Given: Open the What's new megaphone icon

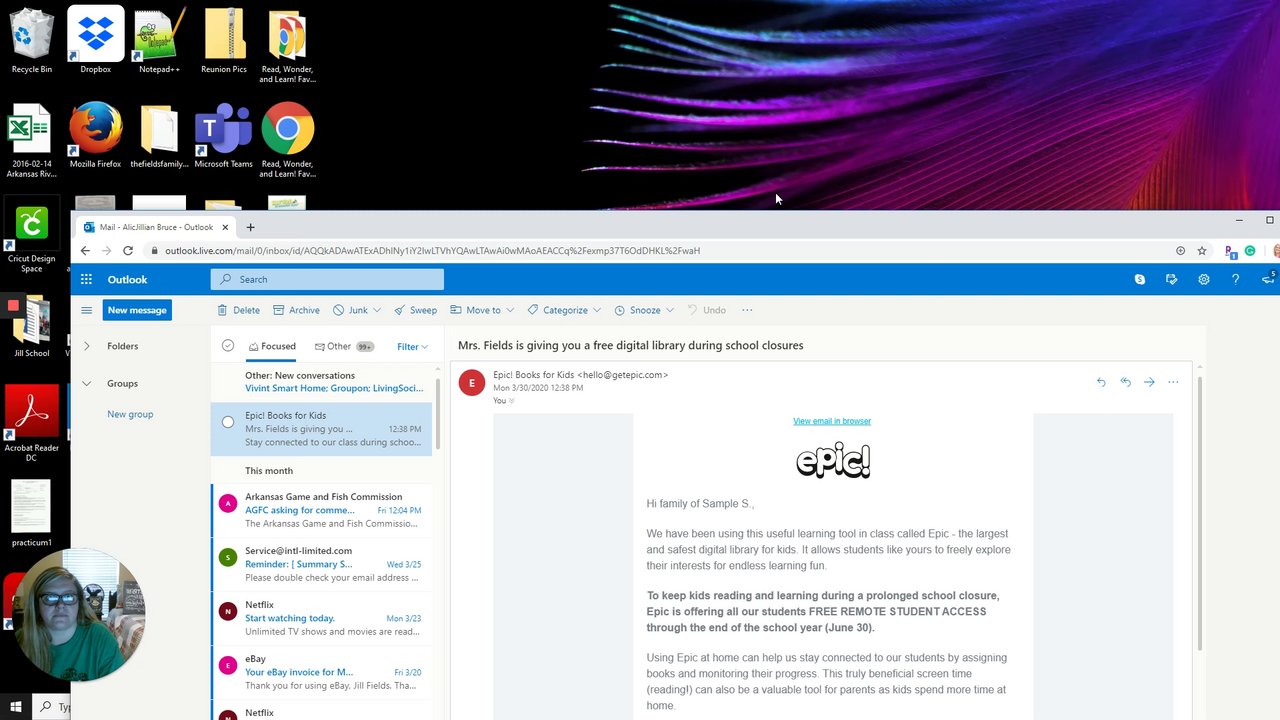Looking at the screenshot, I should coord(1268,279).
